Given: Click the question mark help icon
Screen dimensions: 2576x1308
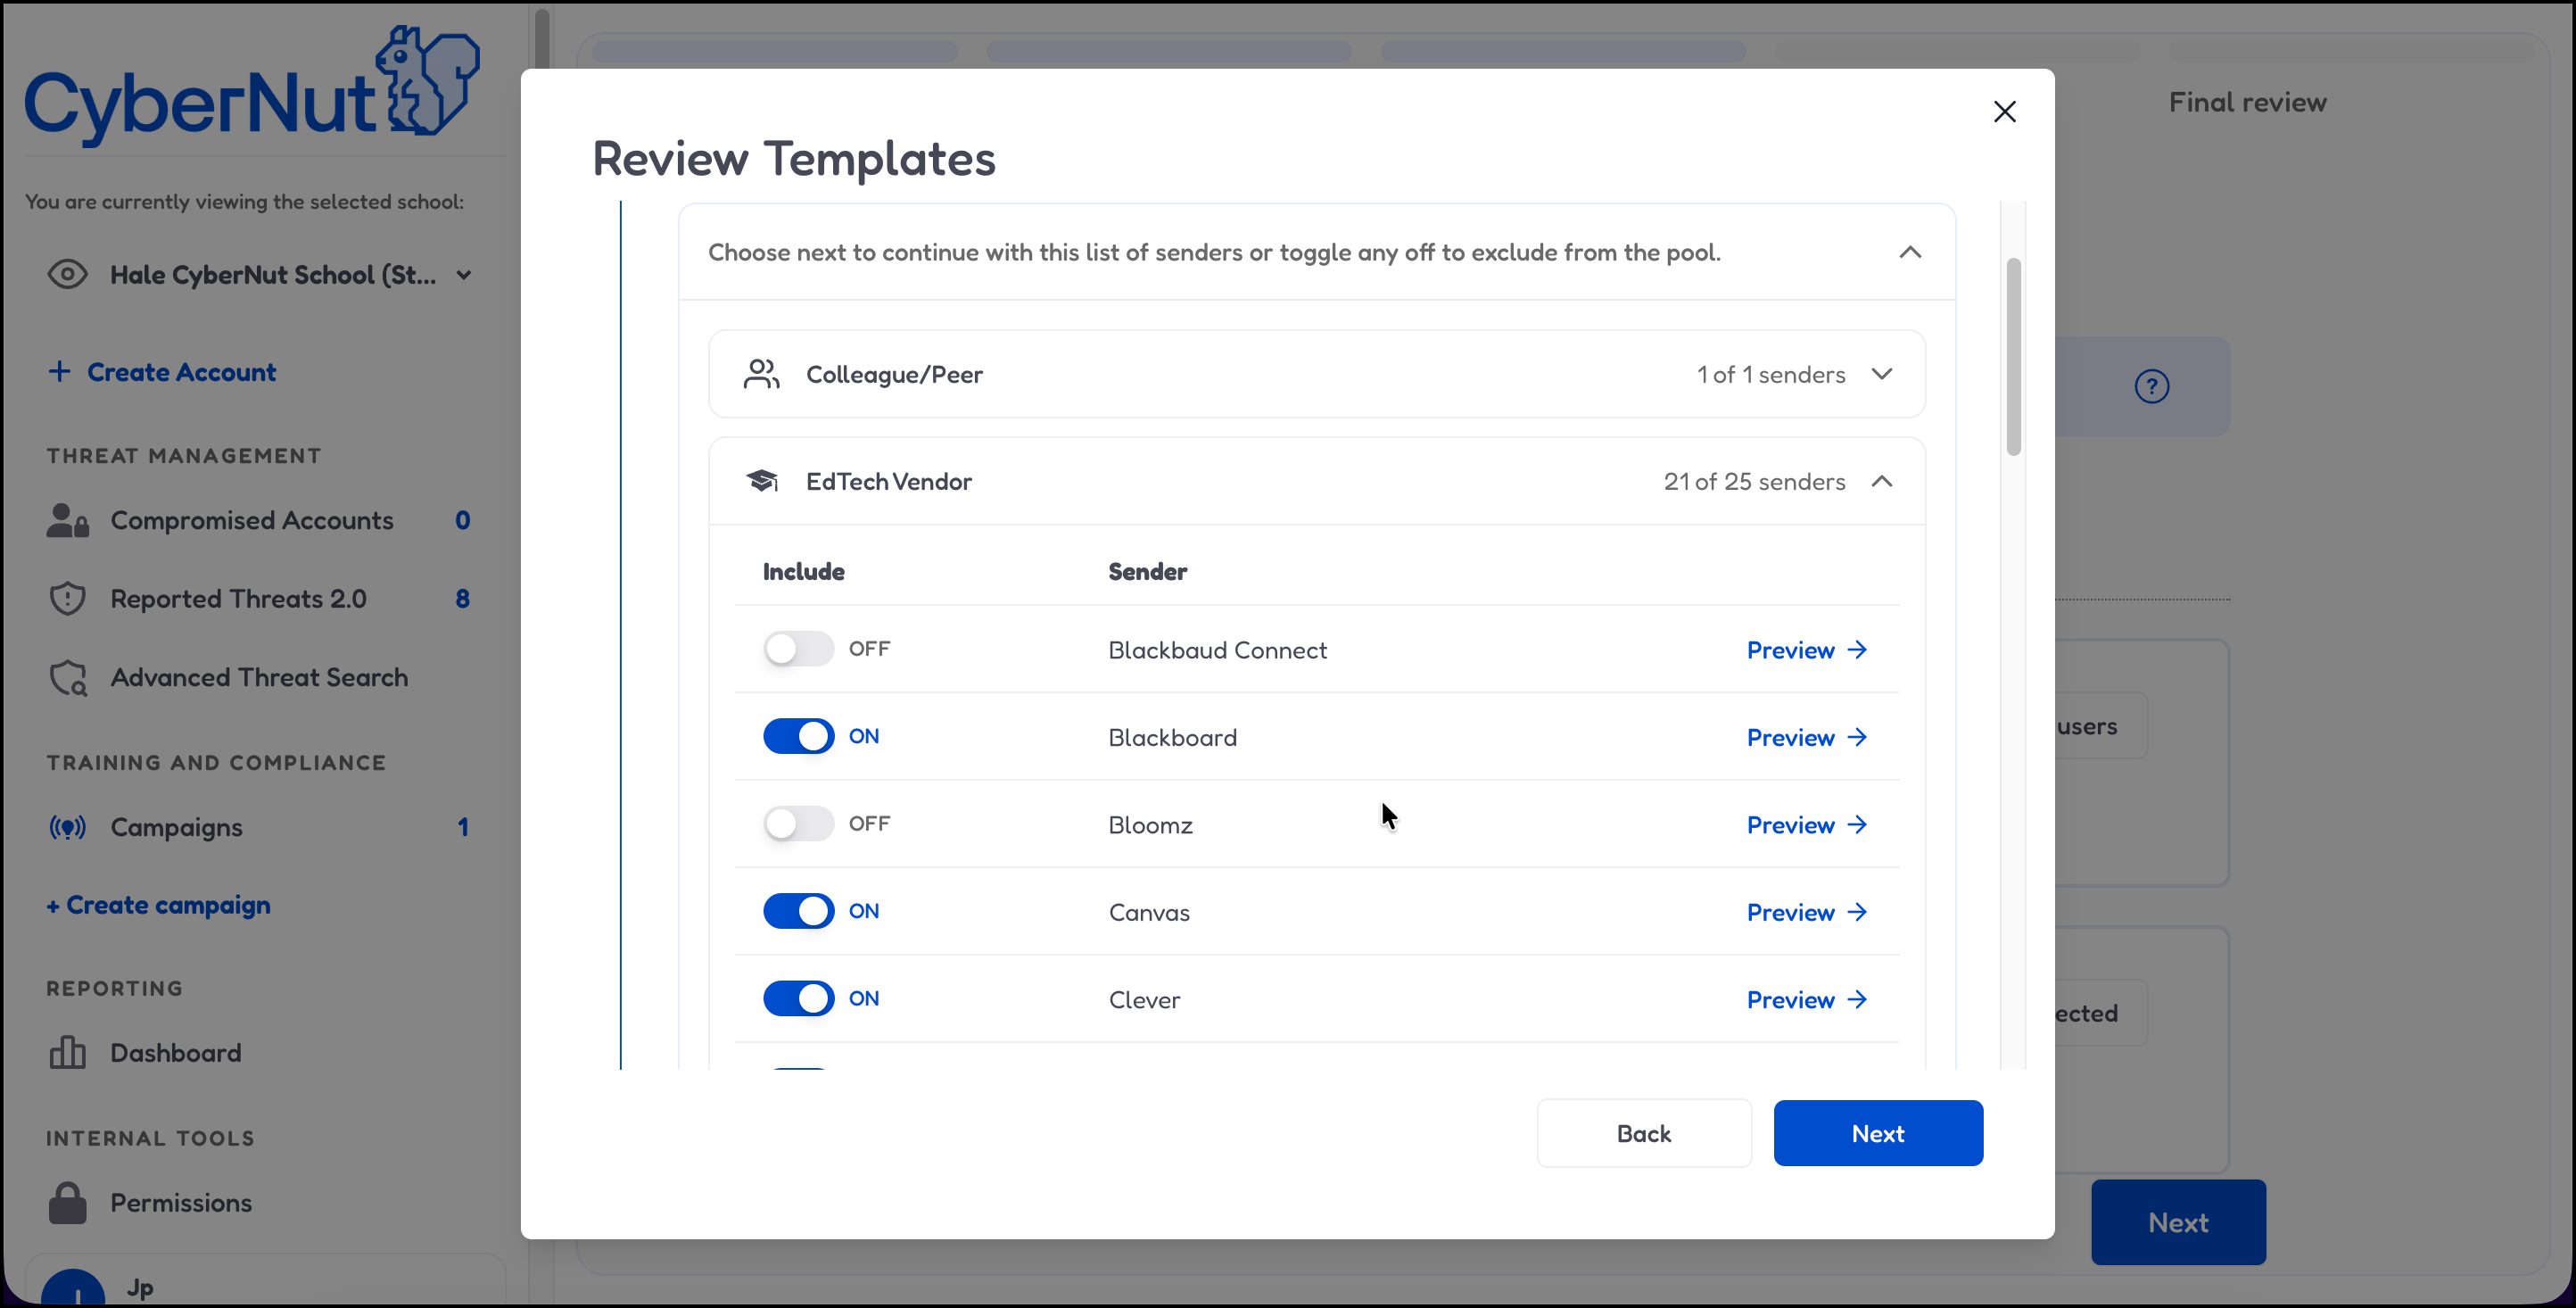Looking at the screenshot, I should 2152,386.
